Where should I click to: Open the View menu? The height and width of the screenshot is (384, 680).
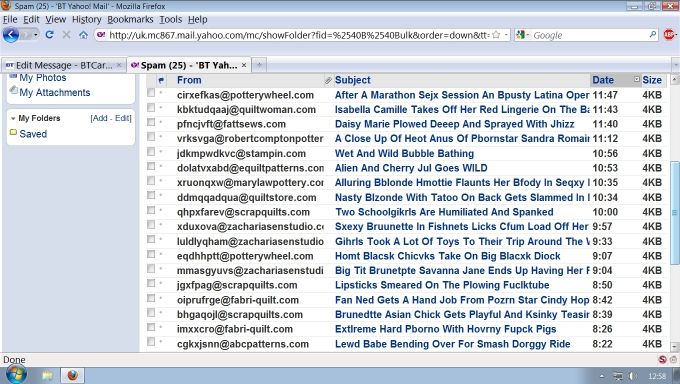pos(56,20)
